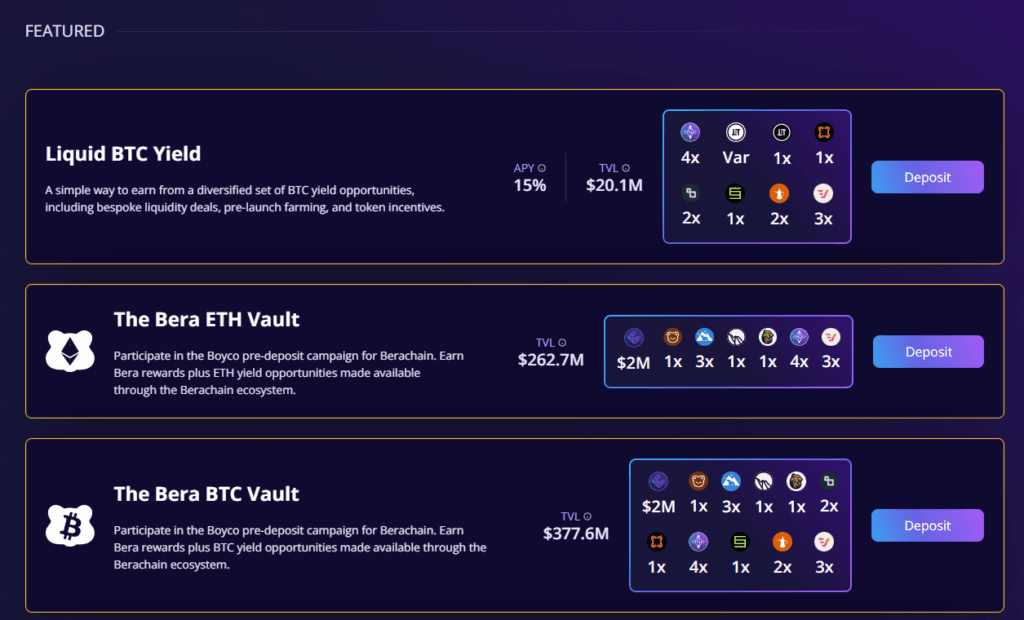Click the APY info icon on Liquid BTC Yield
This screenshot has width=1024, height=620.
(x=542, y=168)
